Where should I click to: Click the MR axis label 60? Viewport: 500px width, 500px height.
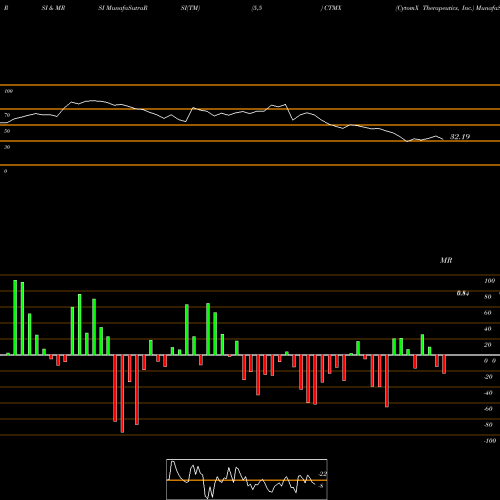(488, 313)
